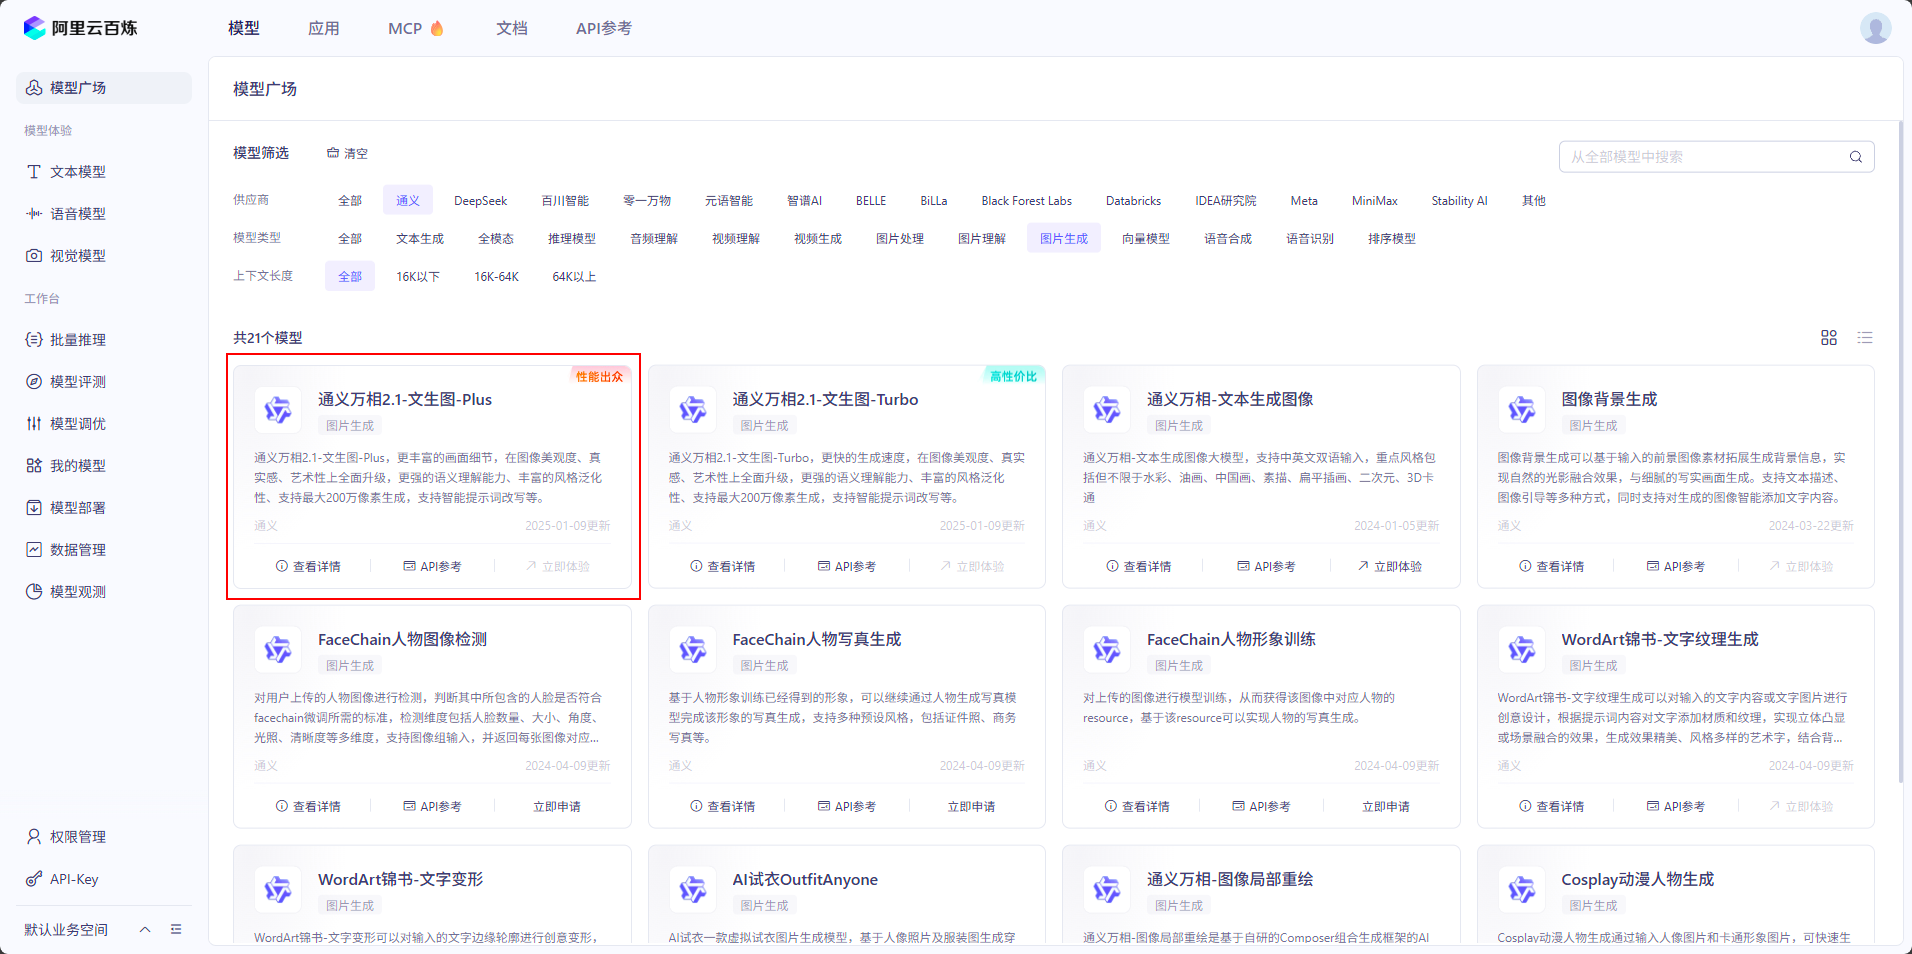Open 模型部署 in the sidebar
Screen dimensions: 1912x954
coord(104,508)
